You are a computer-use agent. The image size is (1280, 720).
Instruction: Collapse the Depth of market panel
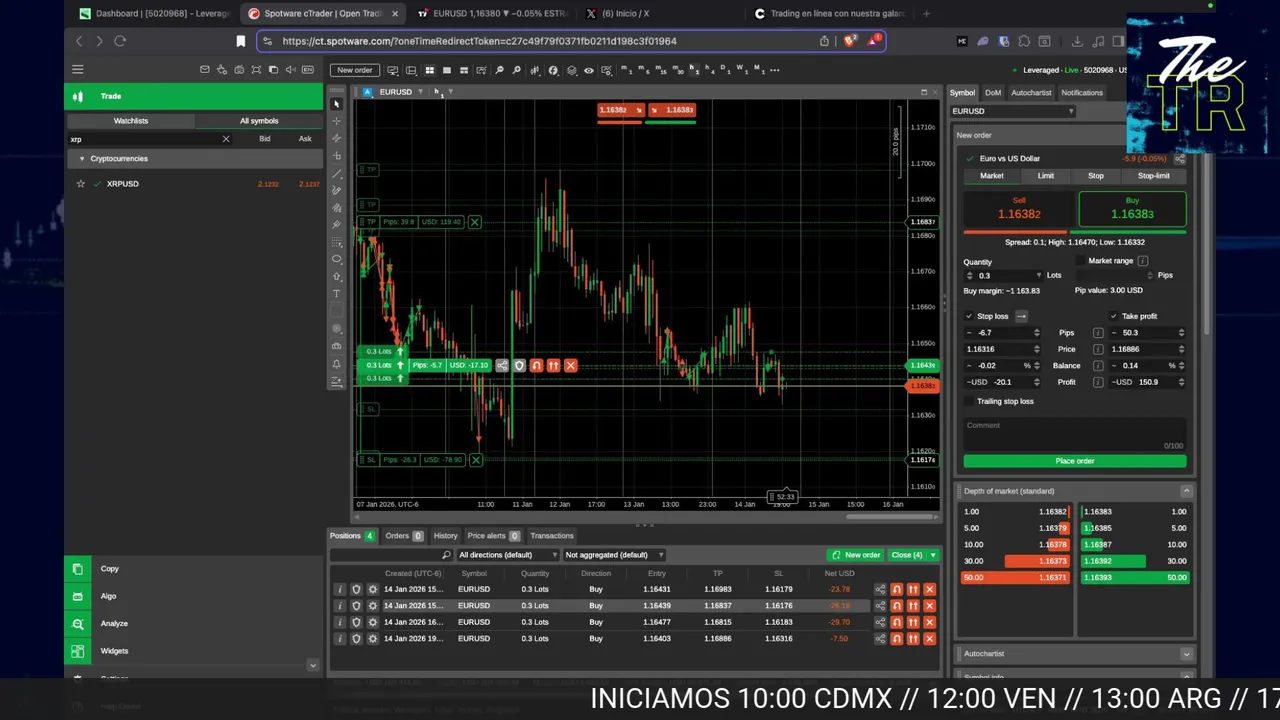pos(1186,491)
